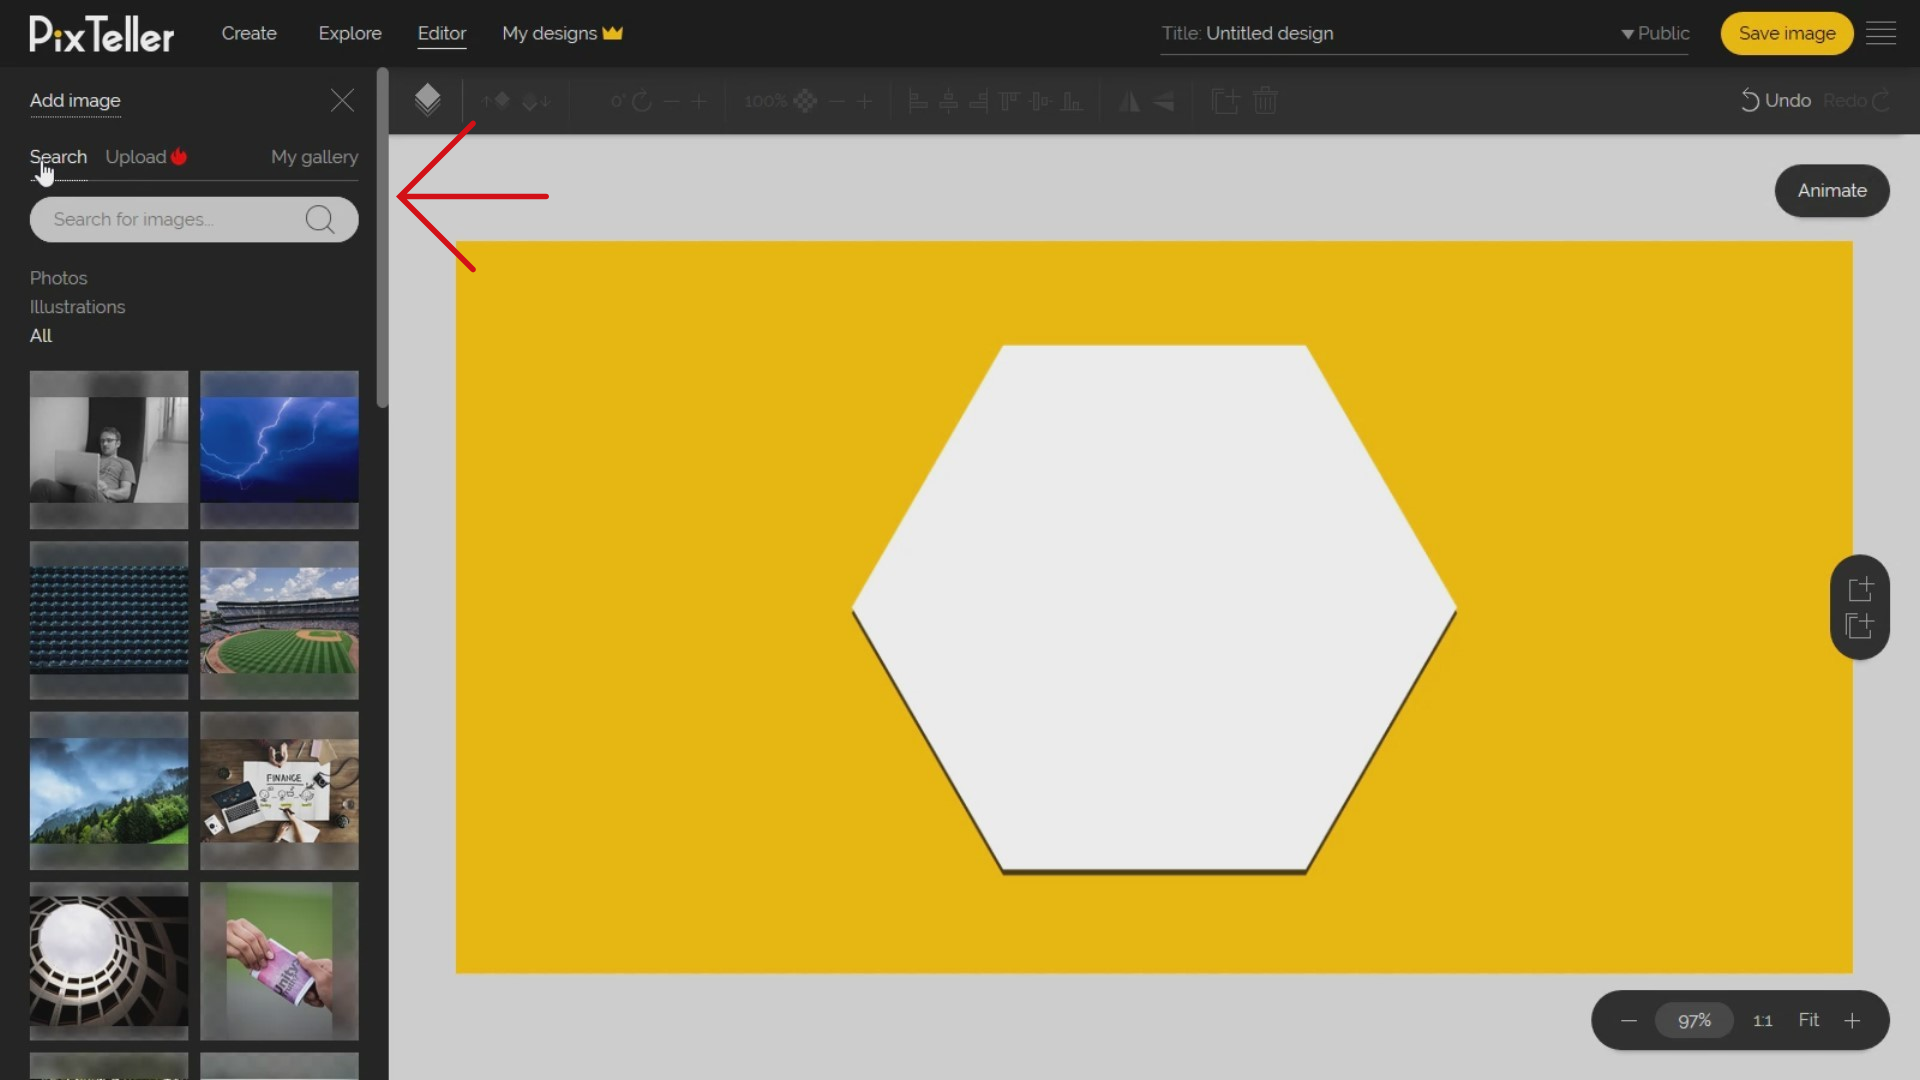Click the Fit zoom level button
The height and width of the screenshot is (1080, 1920).
click(1809, 1019)
